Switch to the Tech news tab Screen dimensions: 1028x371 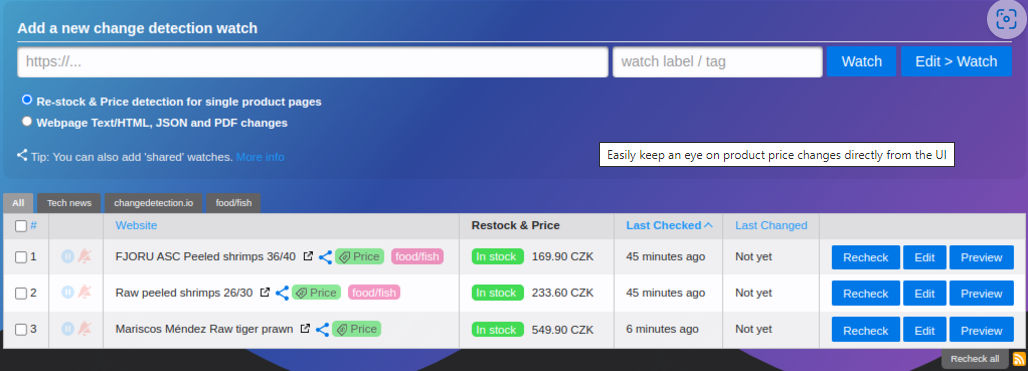[x=69, y=203]
